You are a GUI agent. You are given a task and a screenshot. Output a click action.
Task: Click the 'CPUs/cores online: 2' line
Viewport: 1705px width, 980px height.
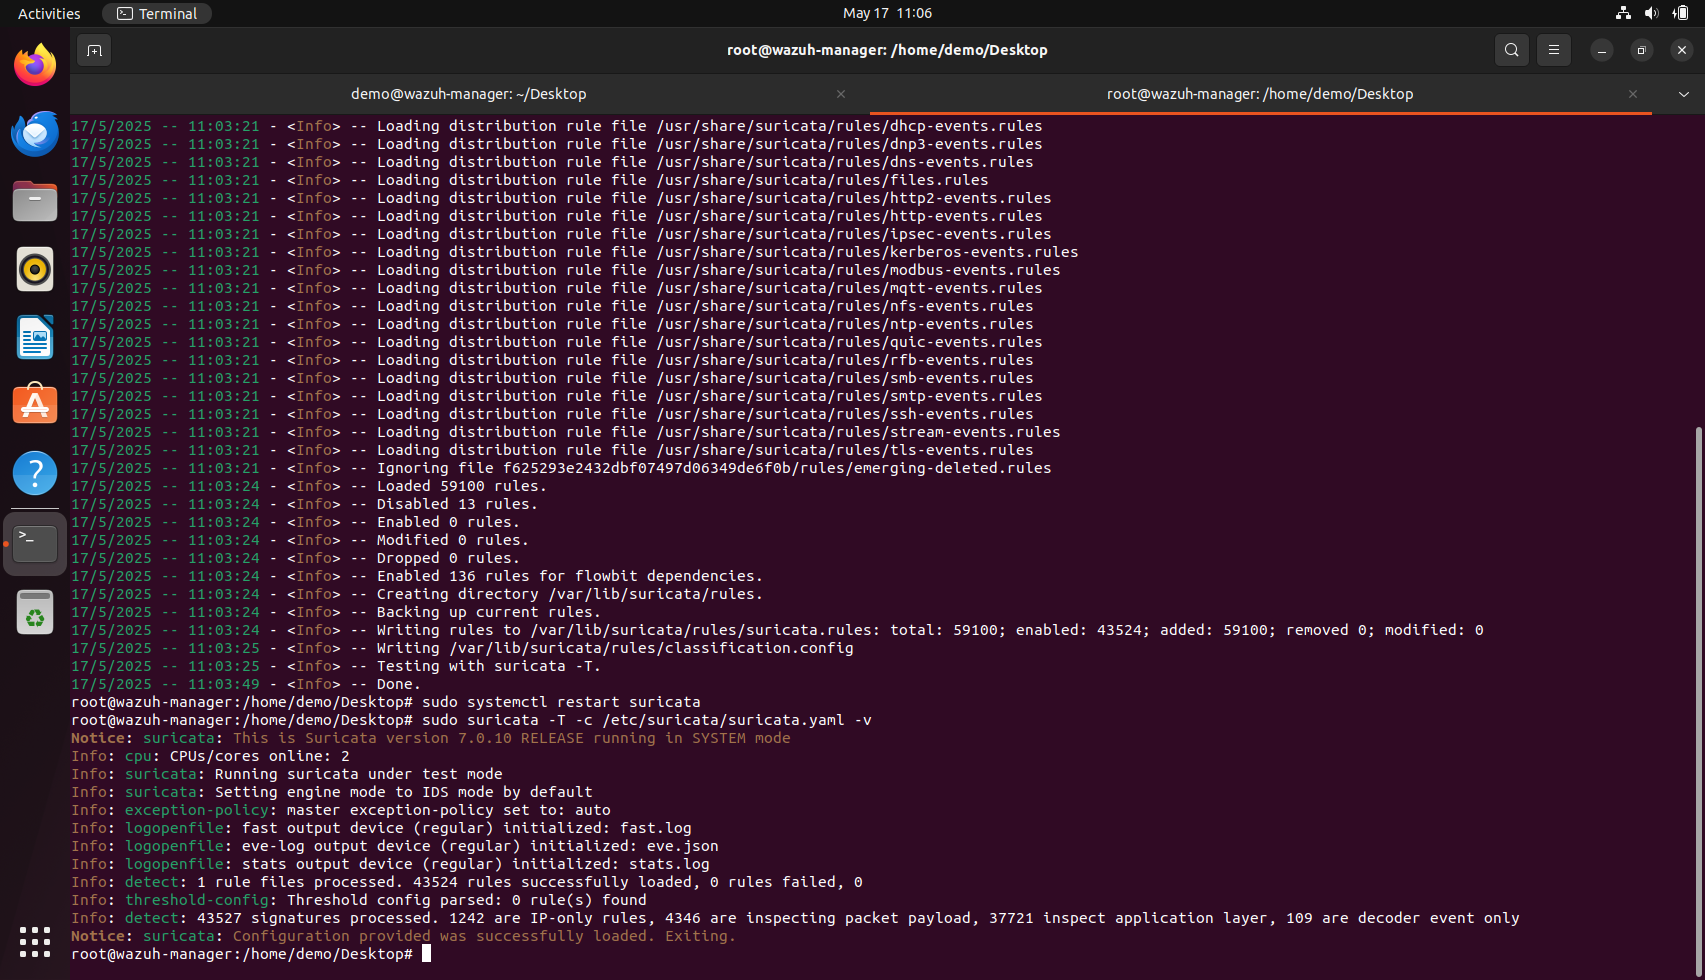[x=210, y=756]
